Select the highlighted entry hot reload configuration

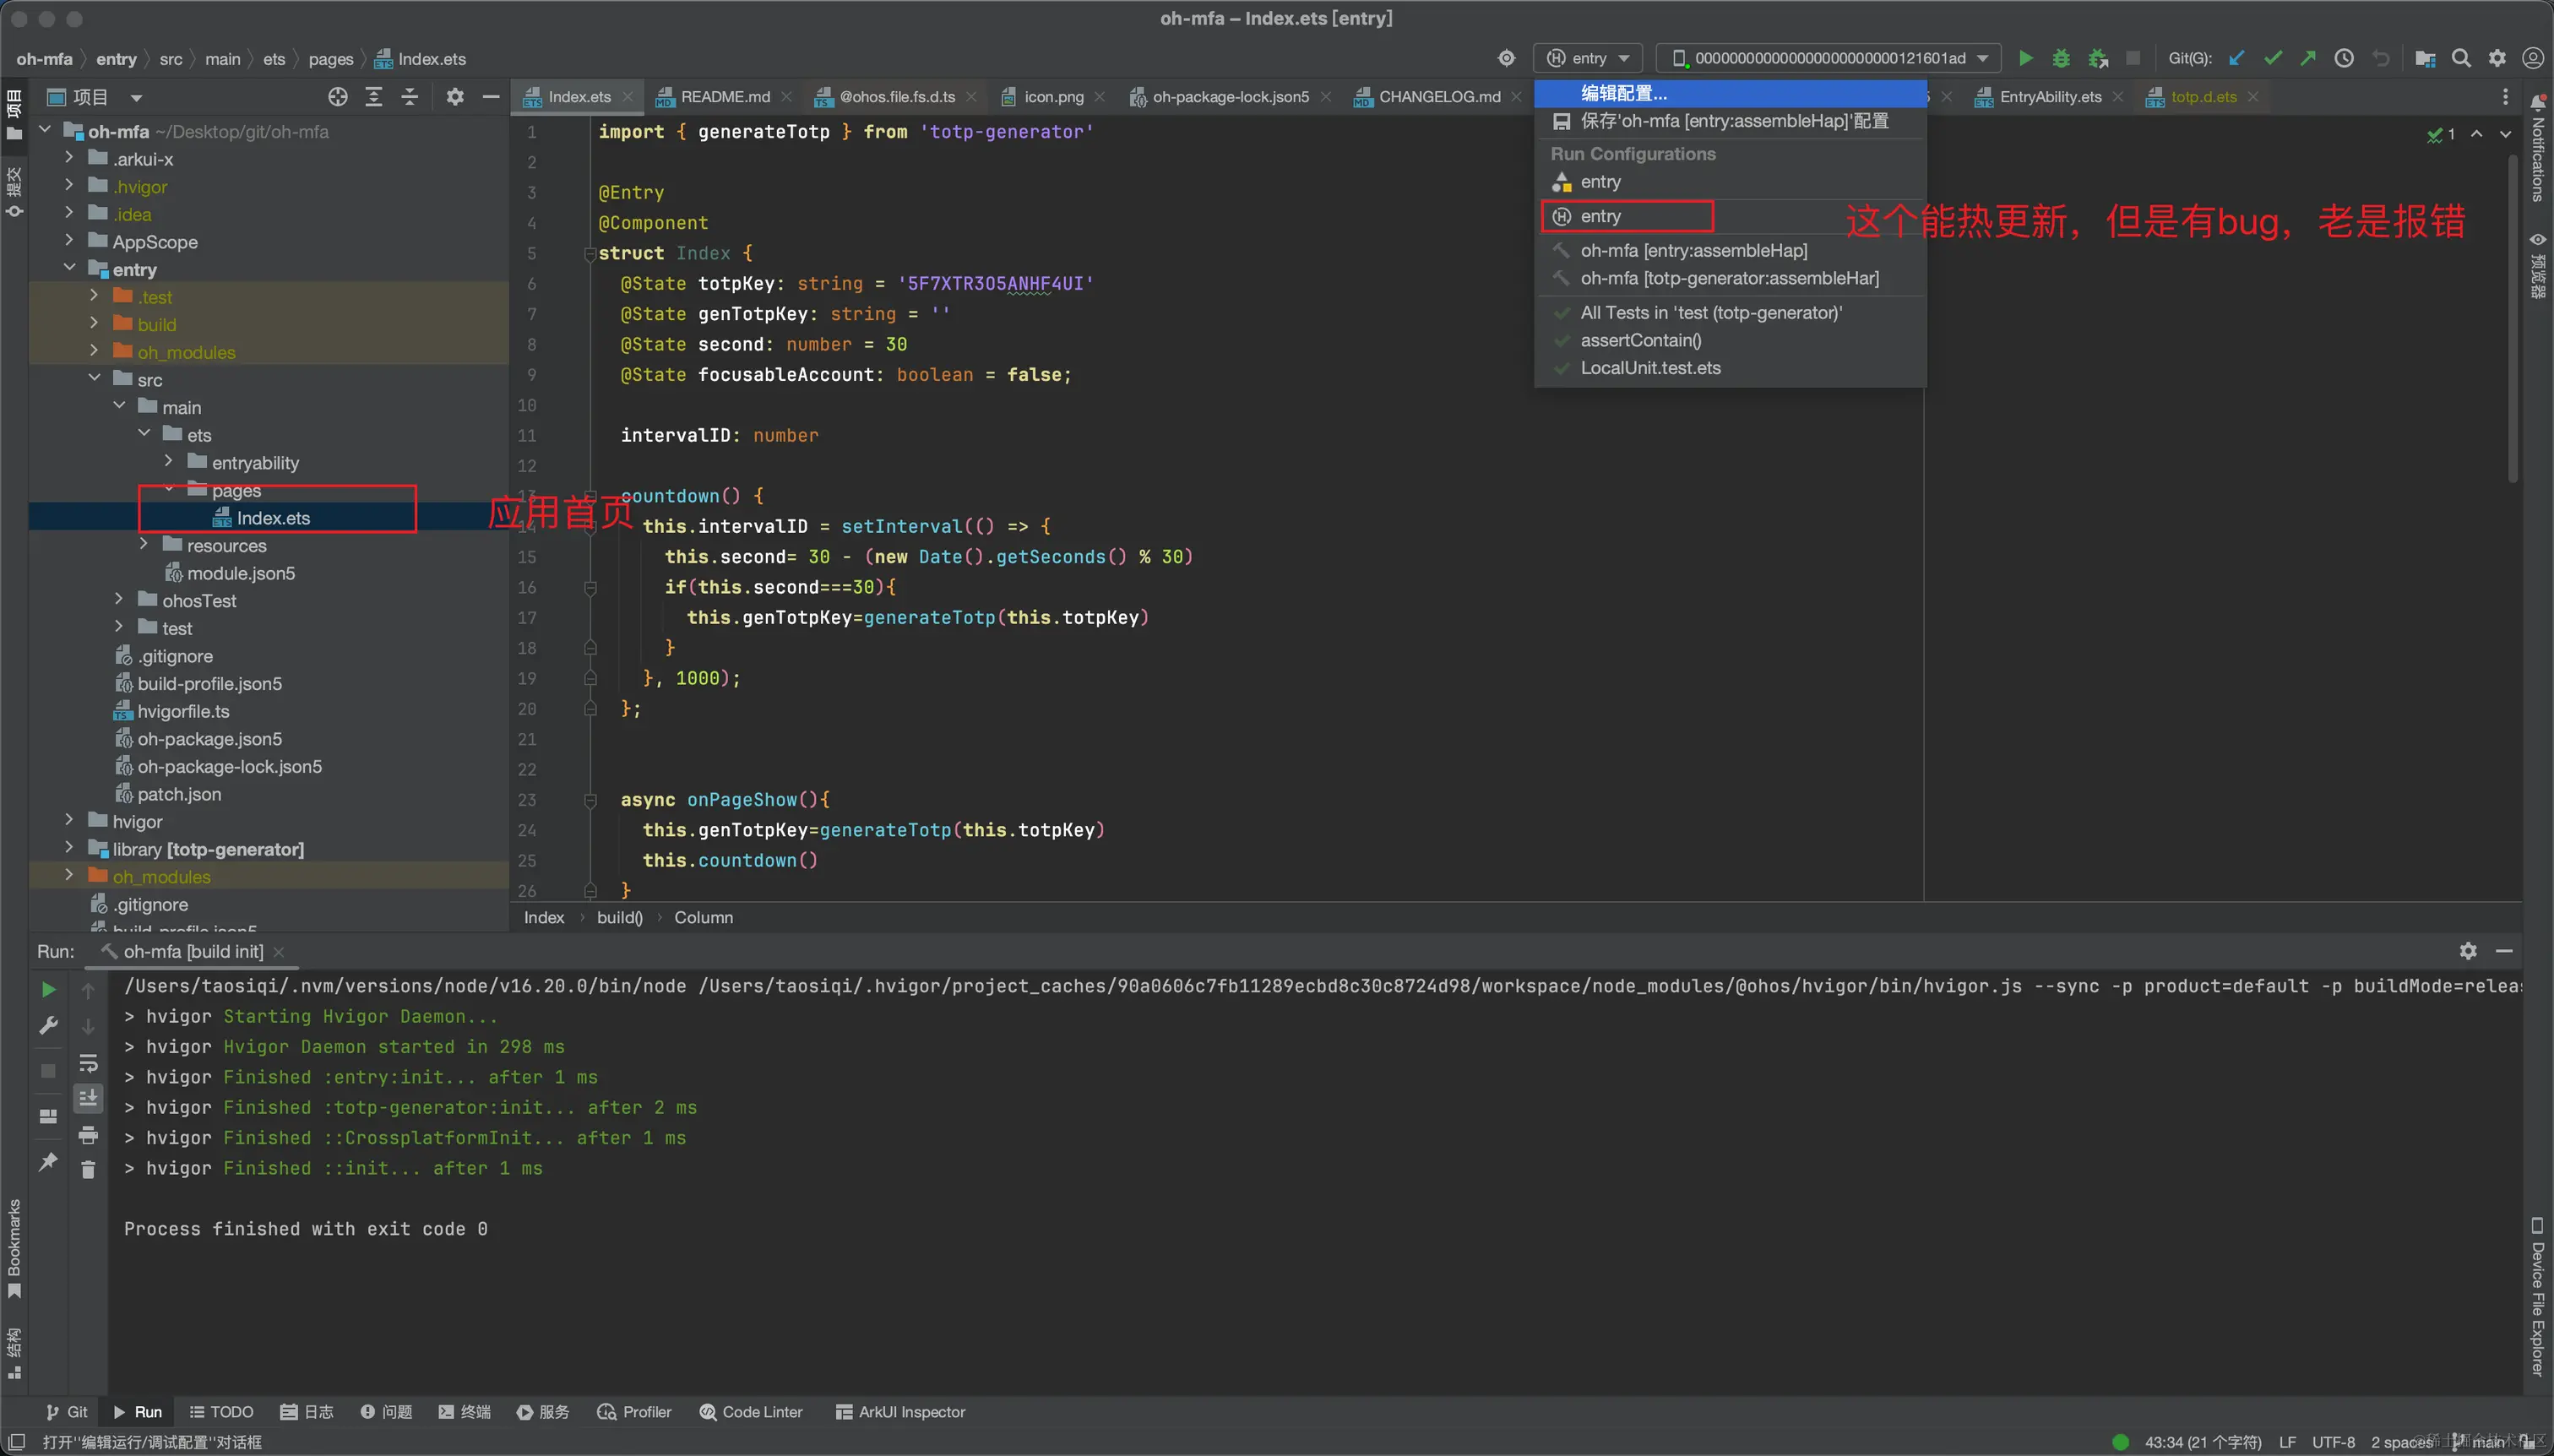pos(1730,216)
